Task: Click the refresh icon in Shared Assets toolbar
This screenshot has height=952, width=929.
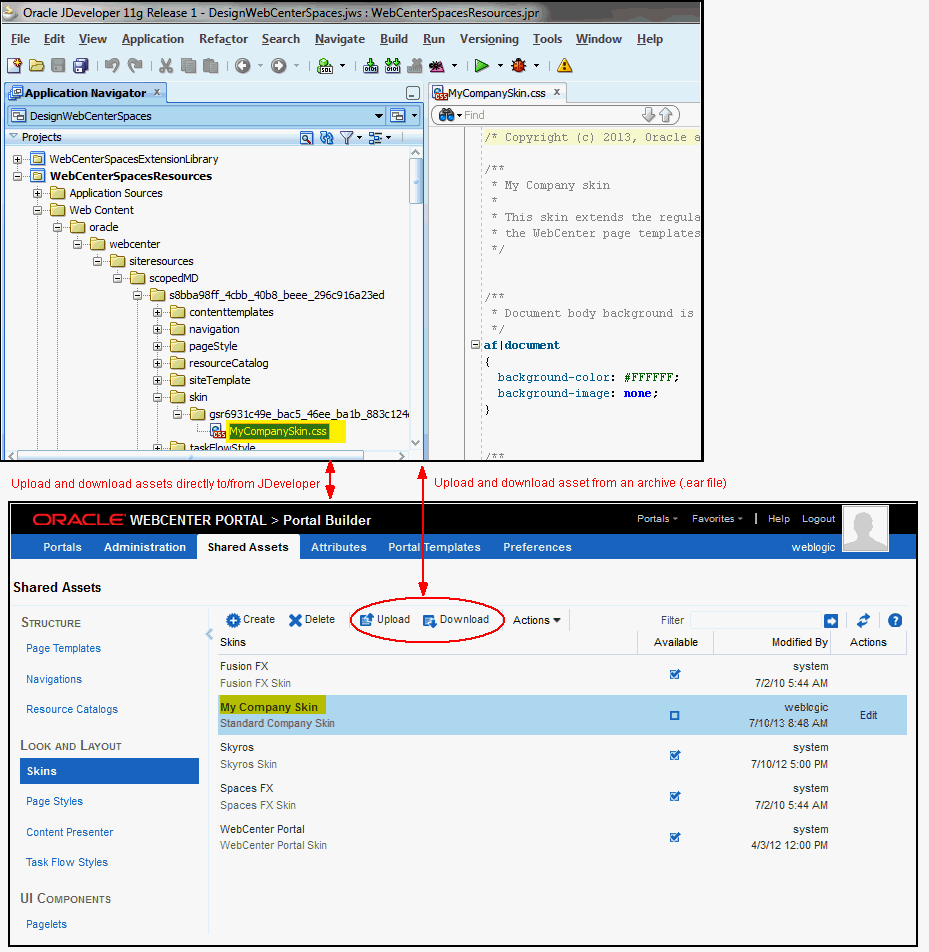Action: (863, 620)
